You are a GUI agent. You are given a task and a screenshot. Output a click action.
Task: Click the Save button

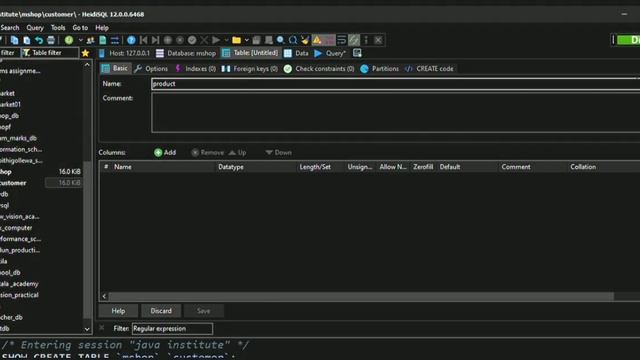coord(203,311)
